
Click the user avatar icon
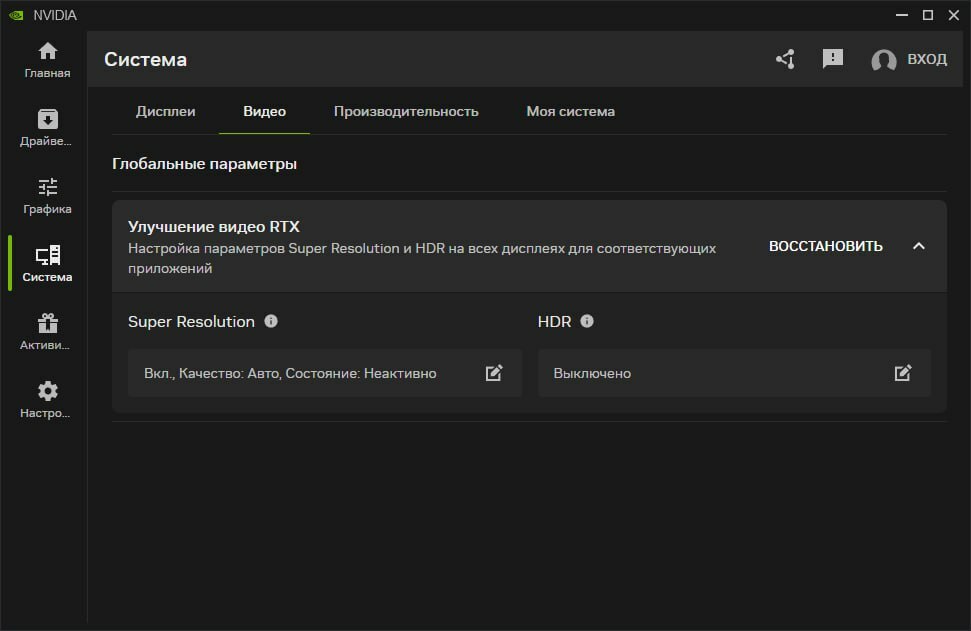(x=883, y=60)
